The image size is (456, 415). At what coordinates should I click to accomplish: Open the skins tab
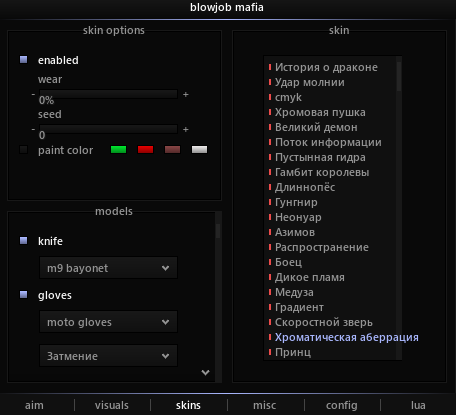(x=188, y=405)
